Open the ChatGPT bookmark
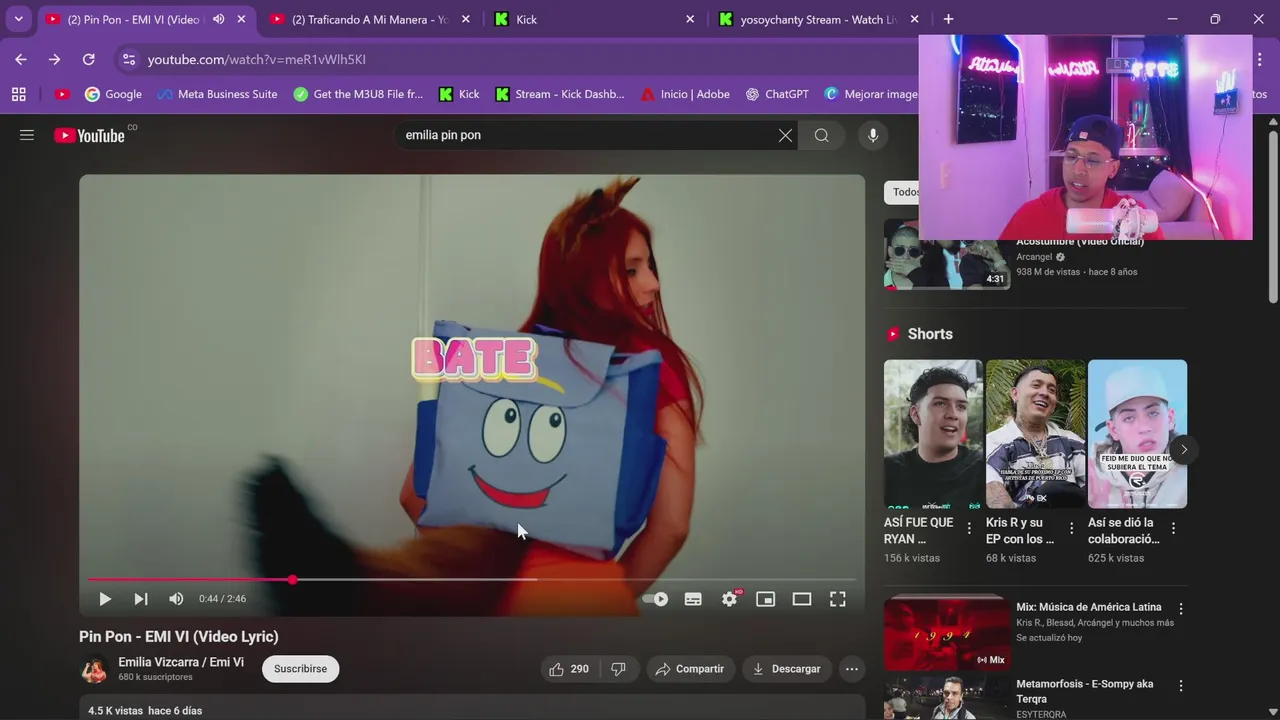 tap(777, 94)
